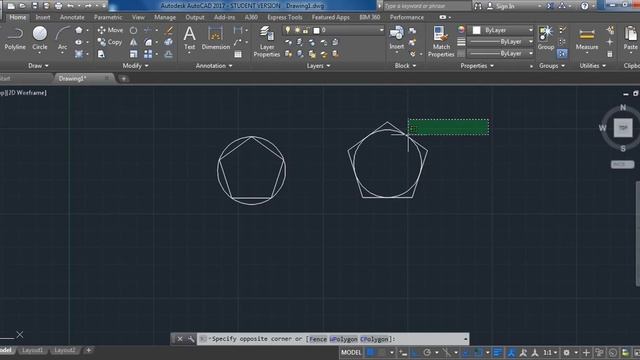Click the Print icon in quick access toolbar

(x=58, y=6)
